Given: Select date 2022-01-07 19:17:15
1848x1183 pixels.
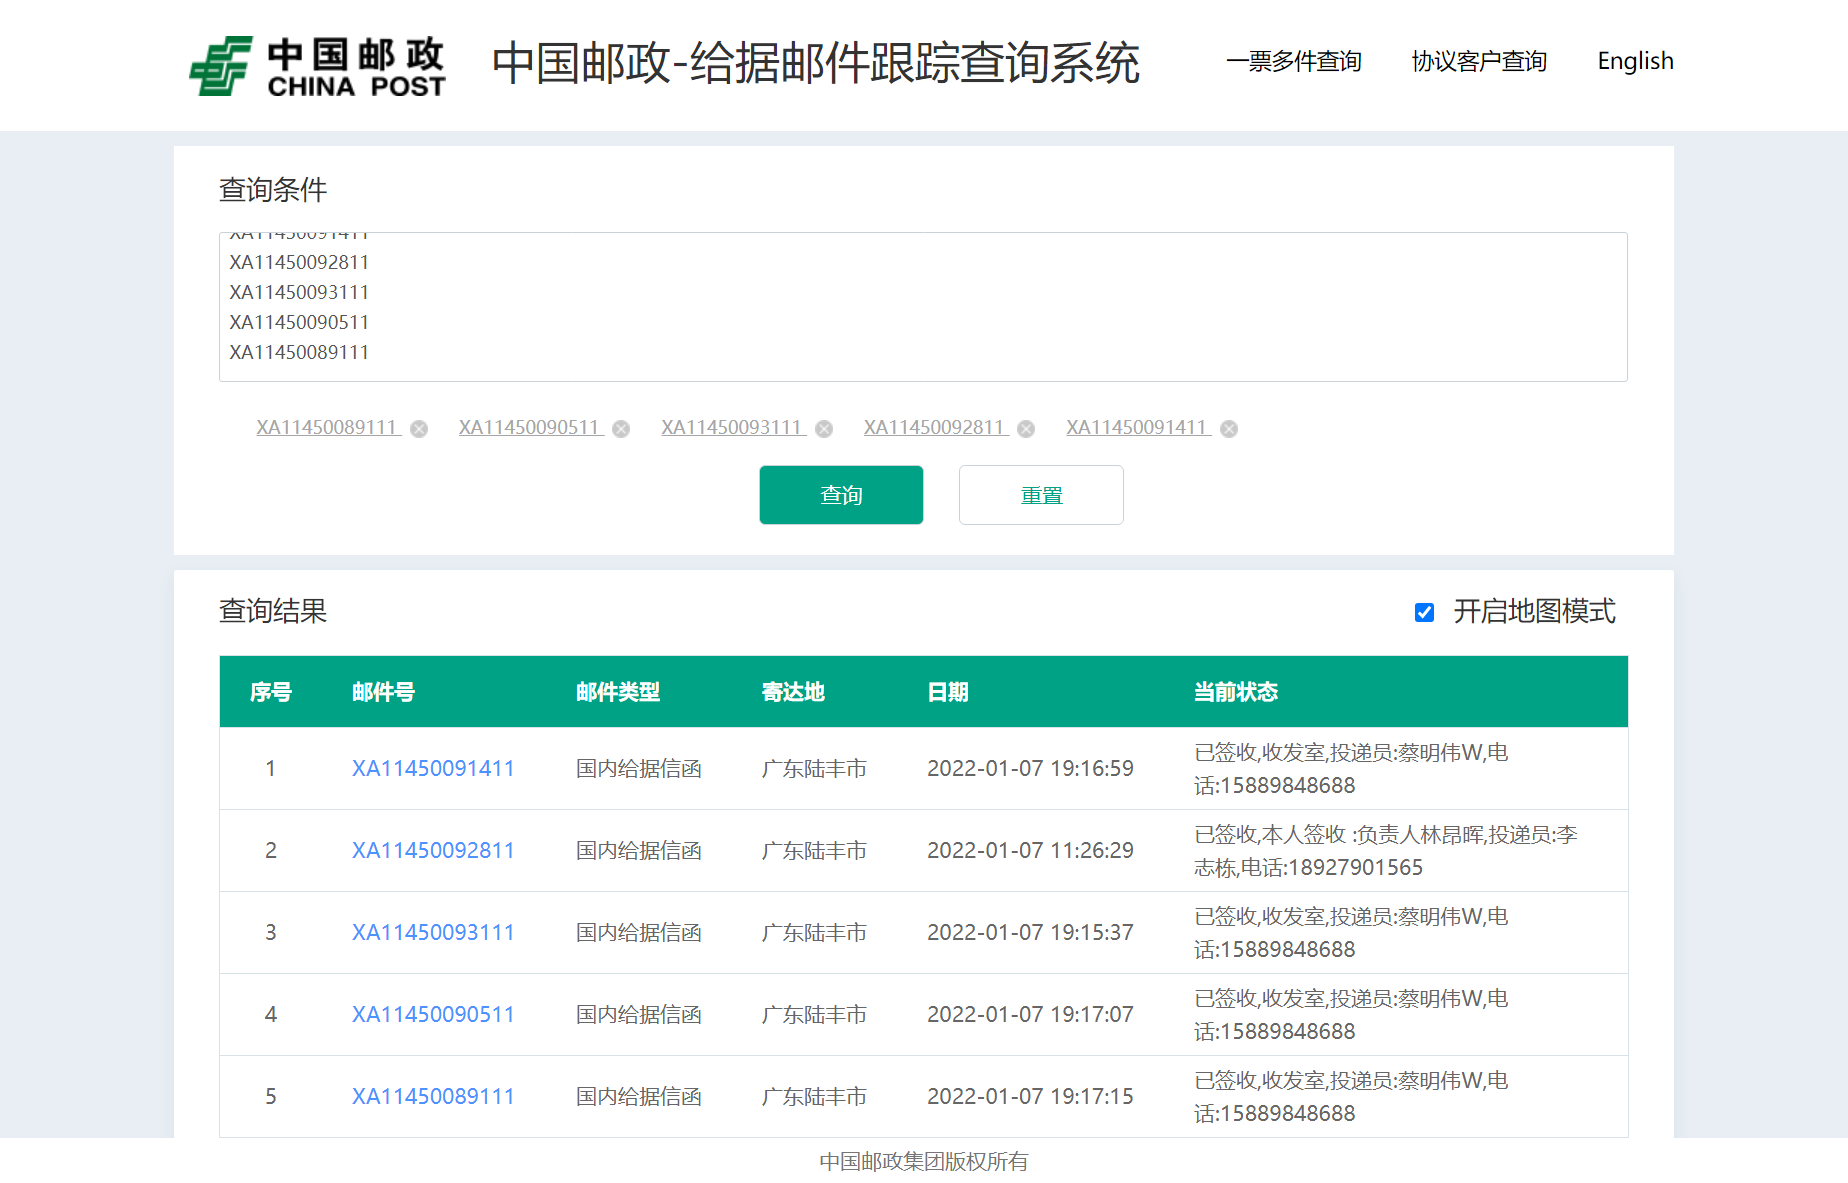Looking at the screenshot, I should click(1030, 1096).
